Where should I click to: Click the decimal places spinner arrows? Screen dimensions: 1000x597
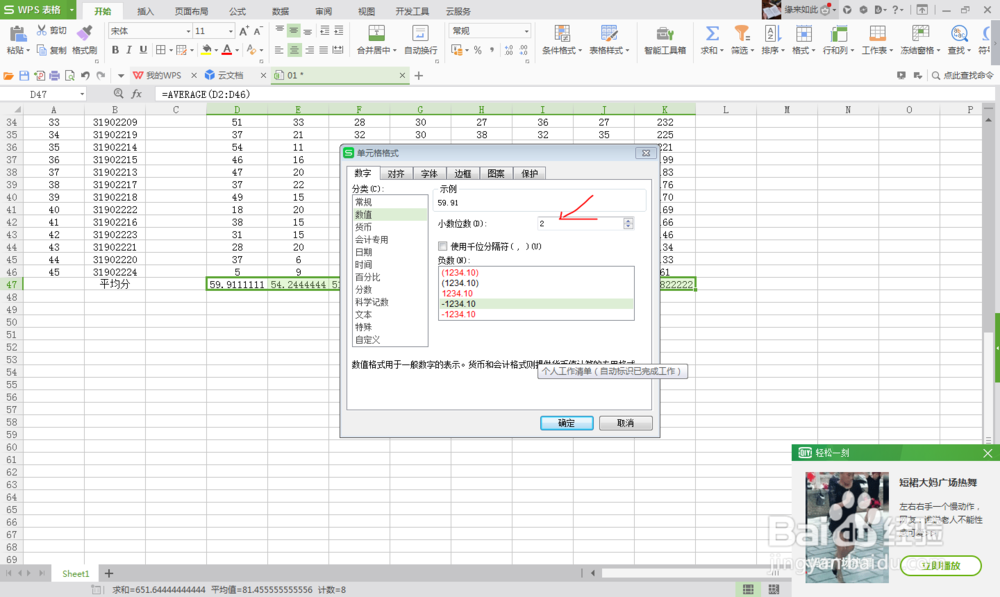point(628,223)
